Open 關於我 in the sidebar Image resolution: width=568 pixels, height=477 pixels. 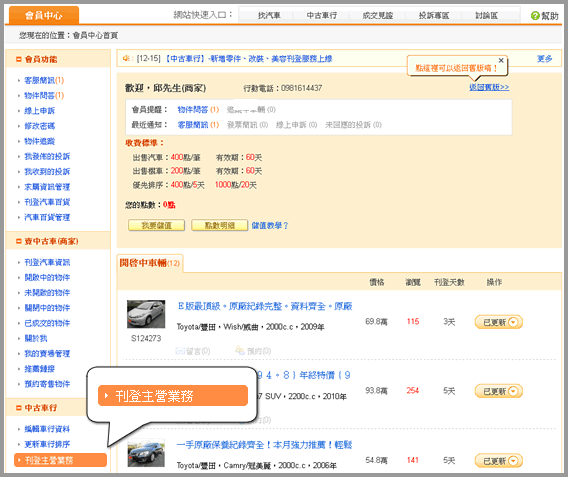point(36,338)
